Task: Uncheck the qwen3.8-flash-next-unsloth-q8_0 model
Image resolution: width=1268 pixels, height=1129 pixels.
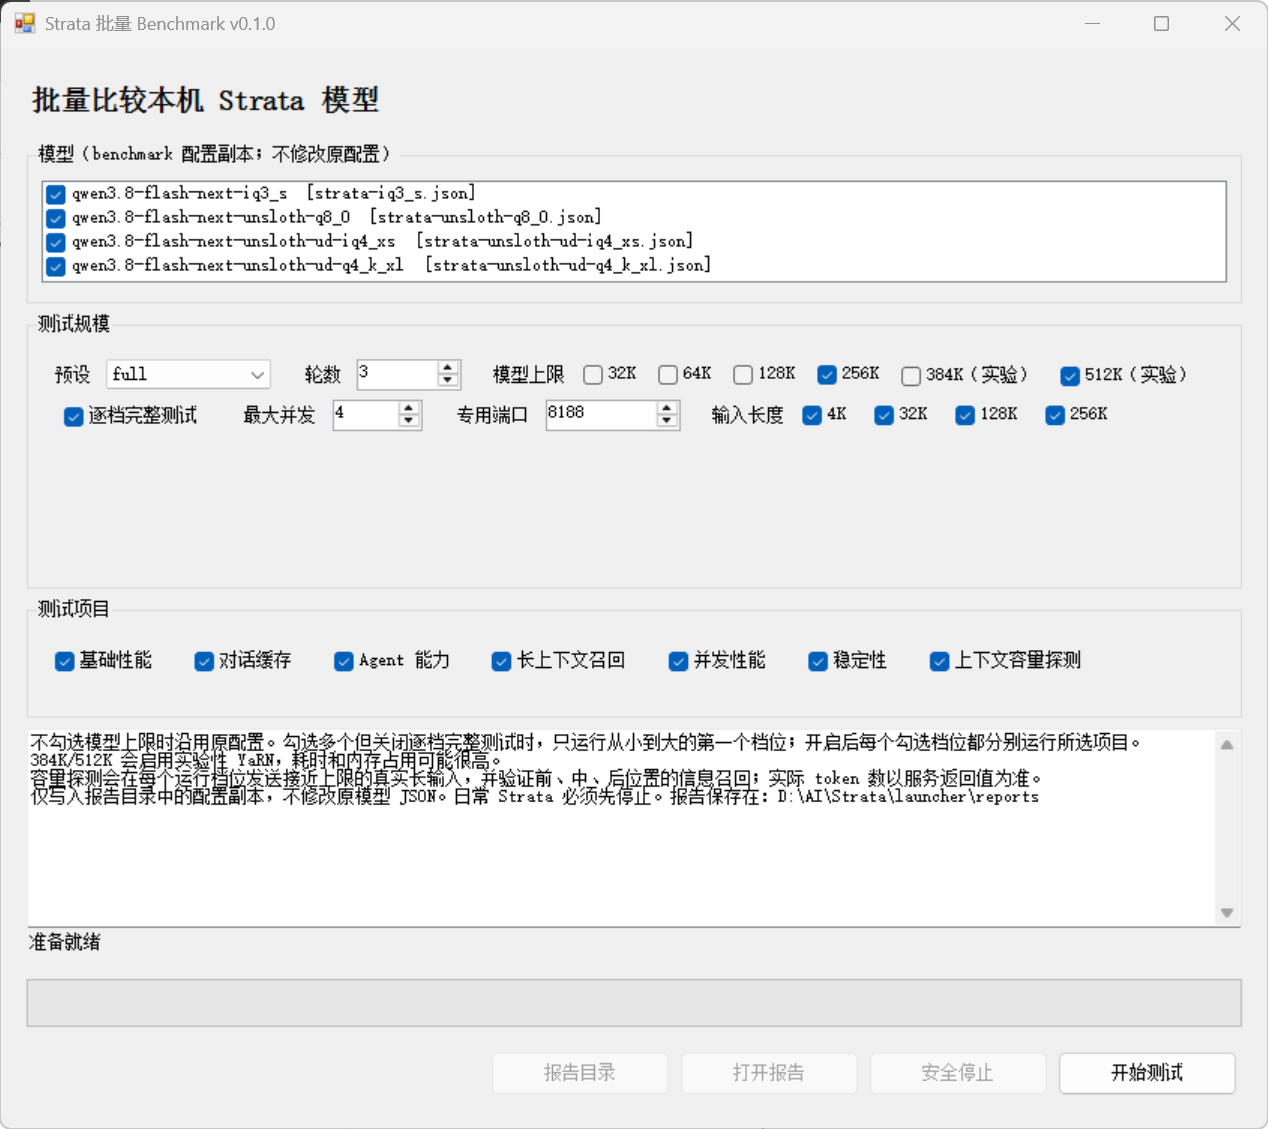Action: pyautogui.click(x=56, y=218)
